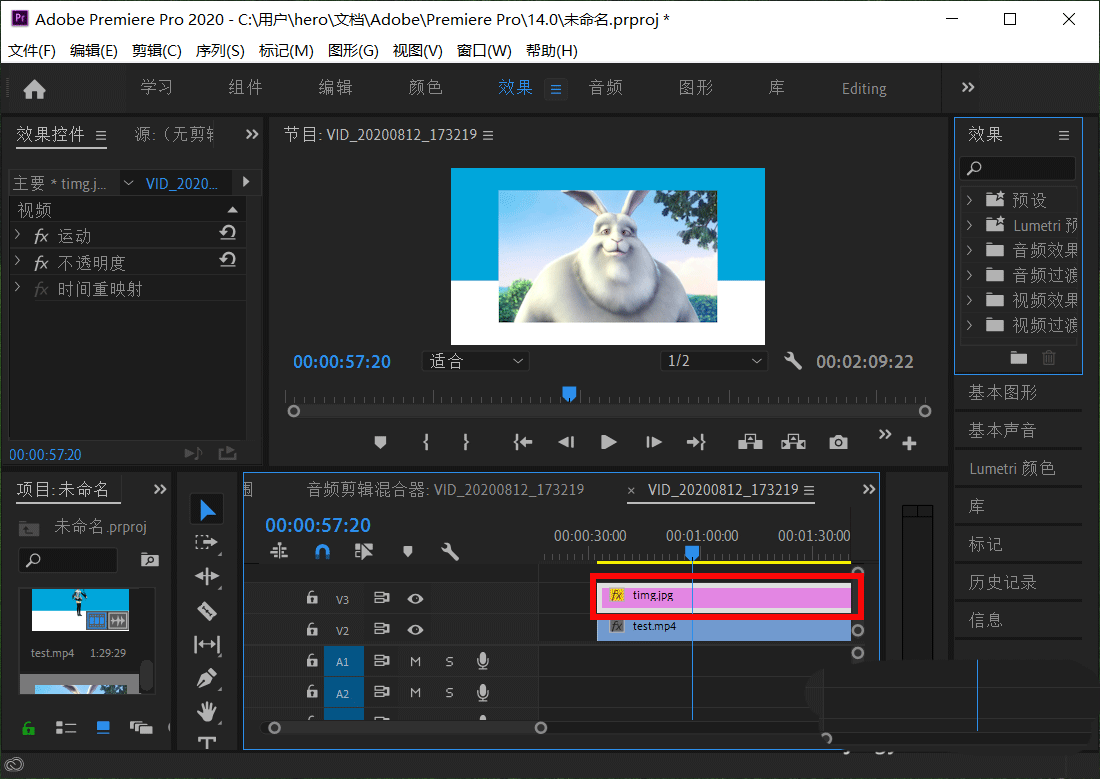The image size is (1100, 779).
Task: Switch to the 颜色 workspace tab
Action: pyautogui.click(x=425, y=88)
